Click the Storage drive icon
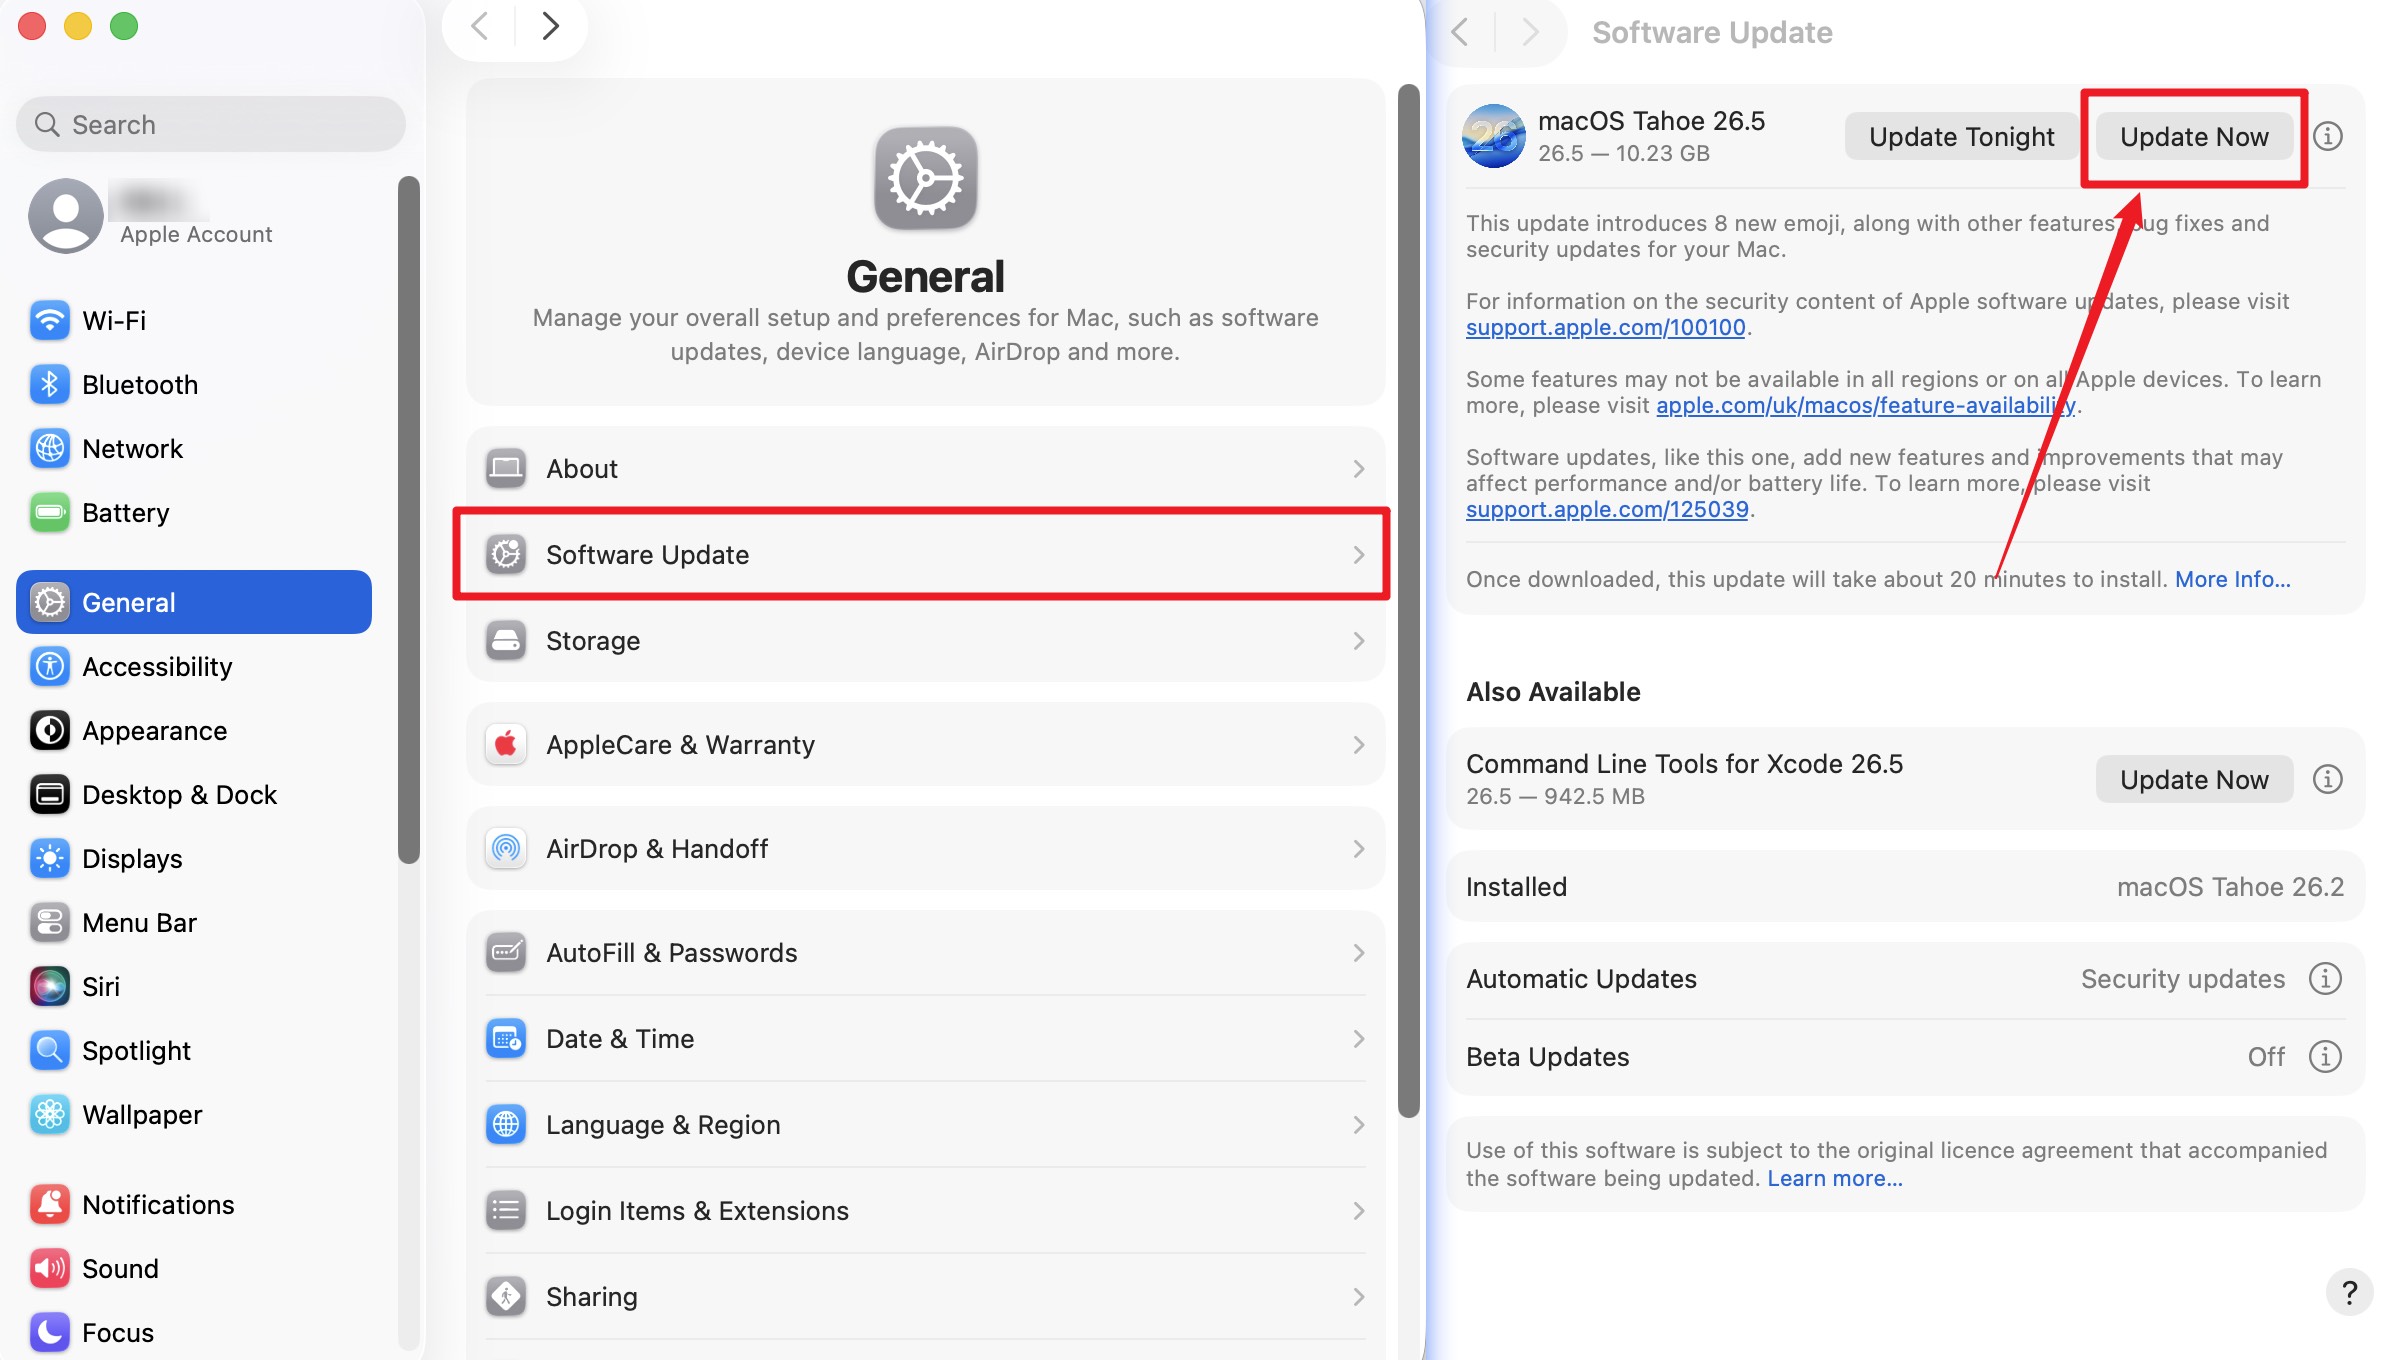The width and height of the screenshot is (2386, 1360). tap(506, 640)
